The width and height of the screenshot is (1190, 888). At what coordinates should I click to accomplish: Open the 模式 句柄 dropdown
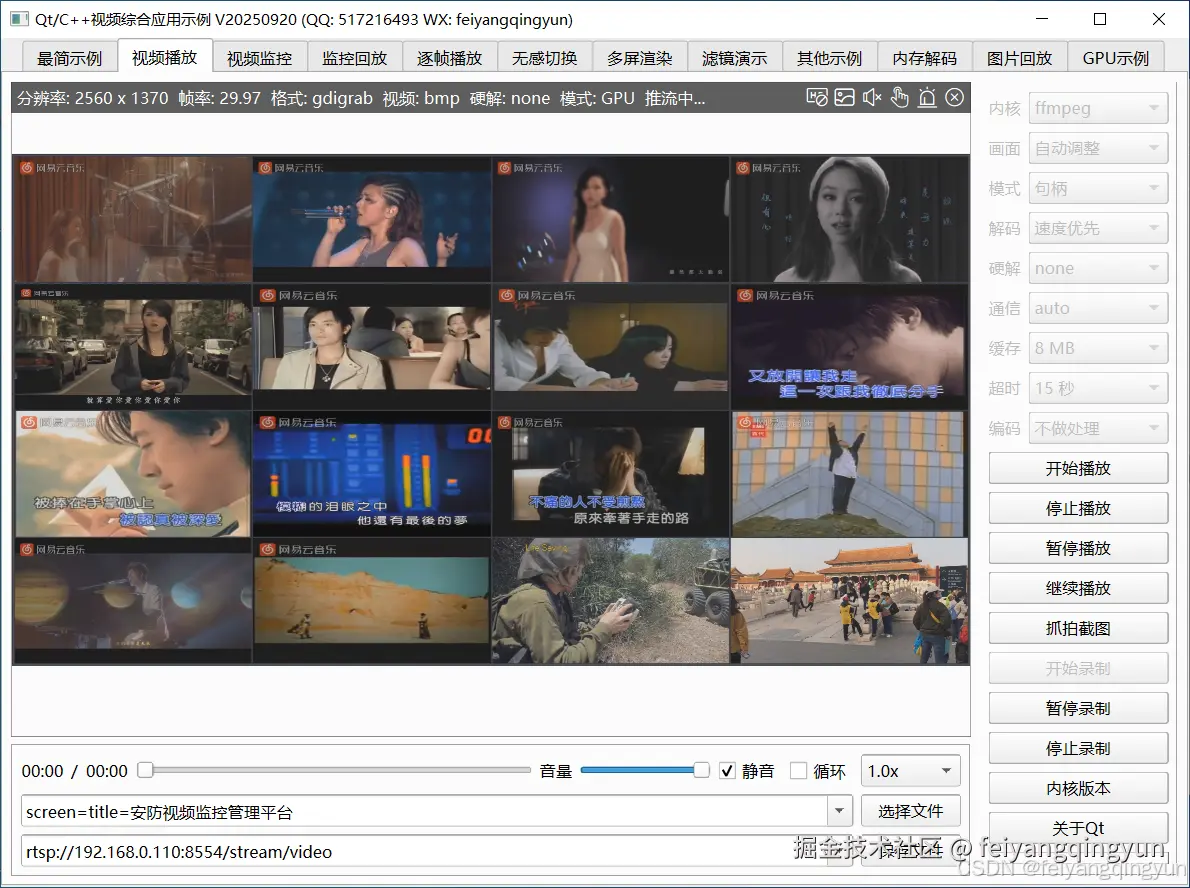click(1098, 188)
